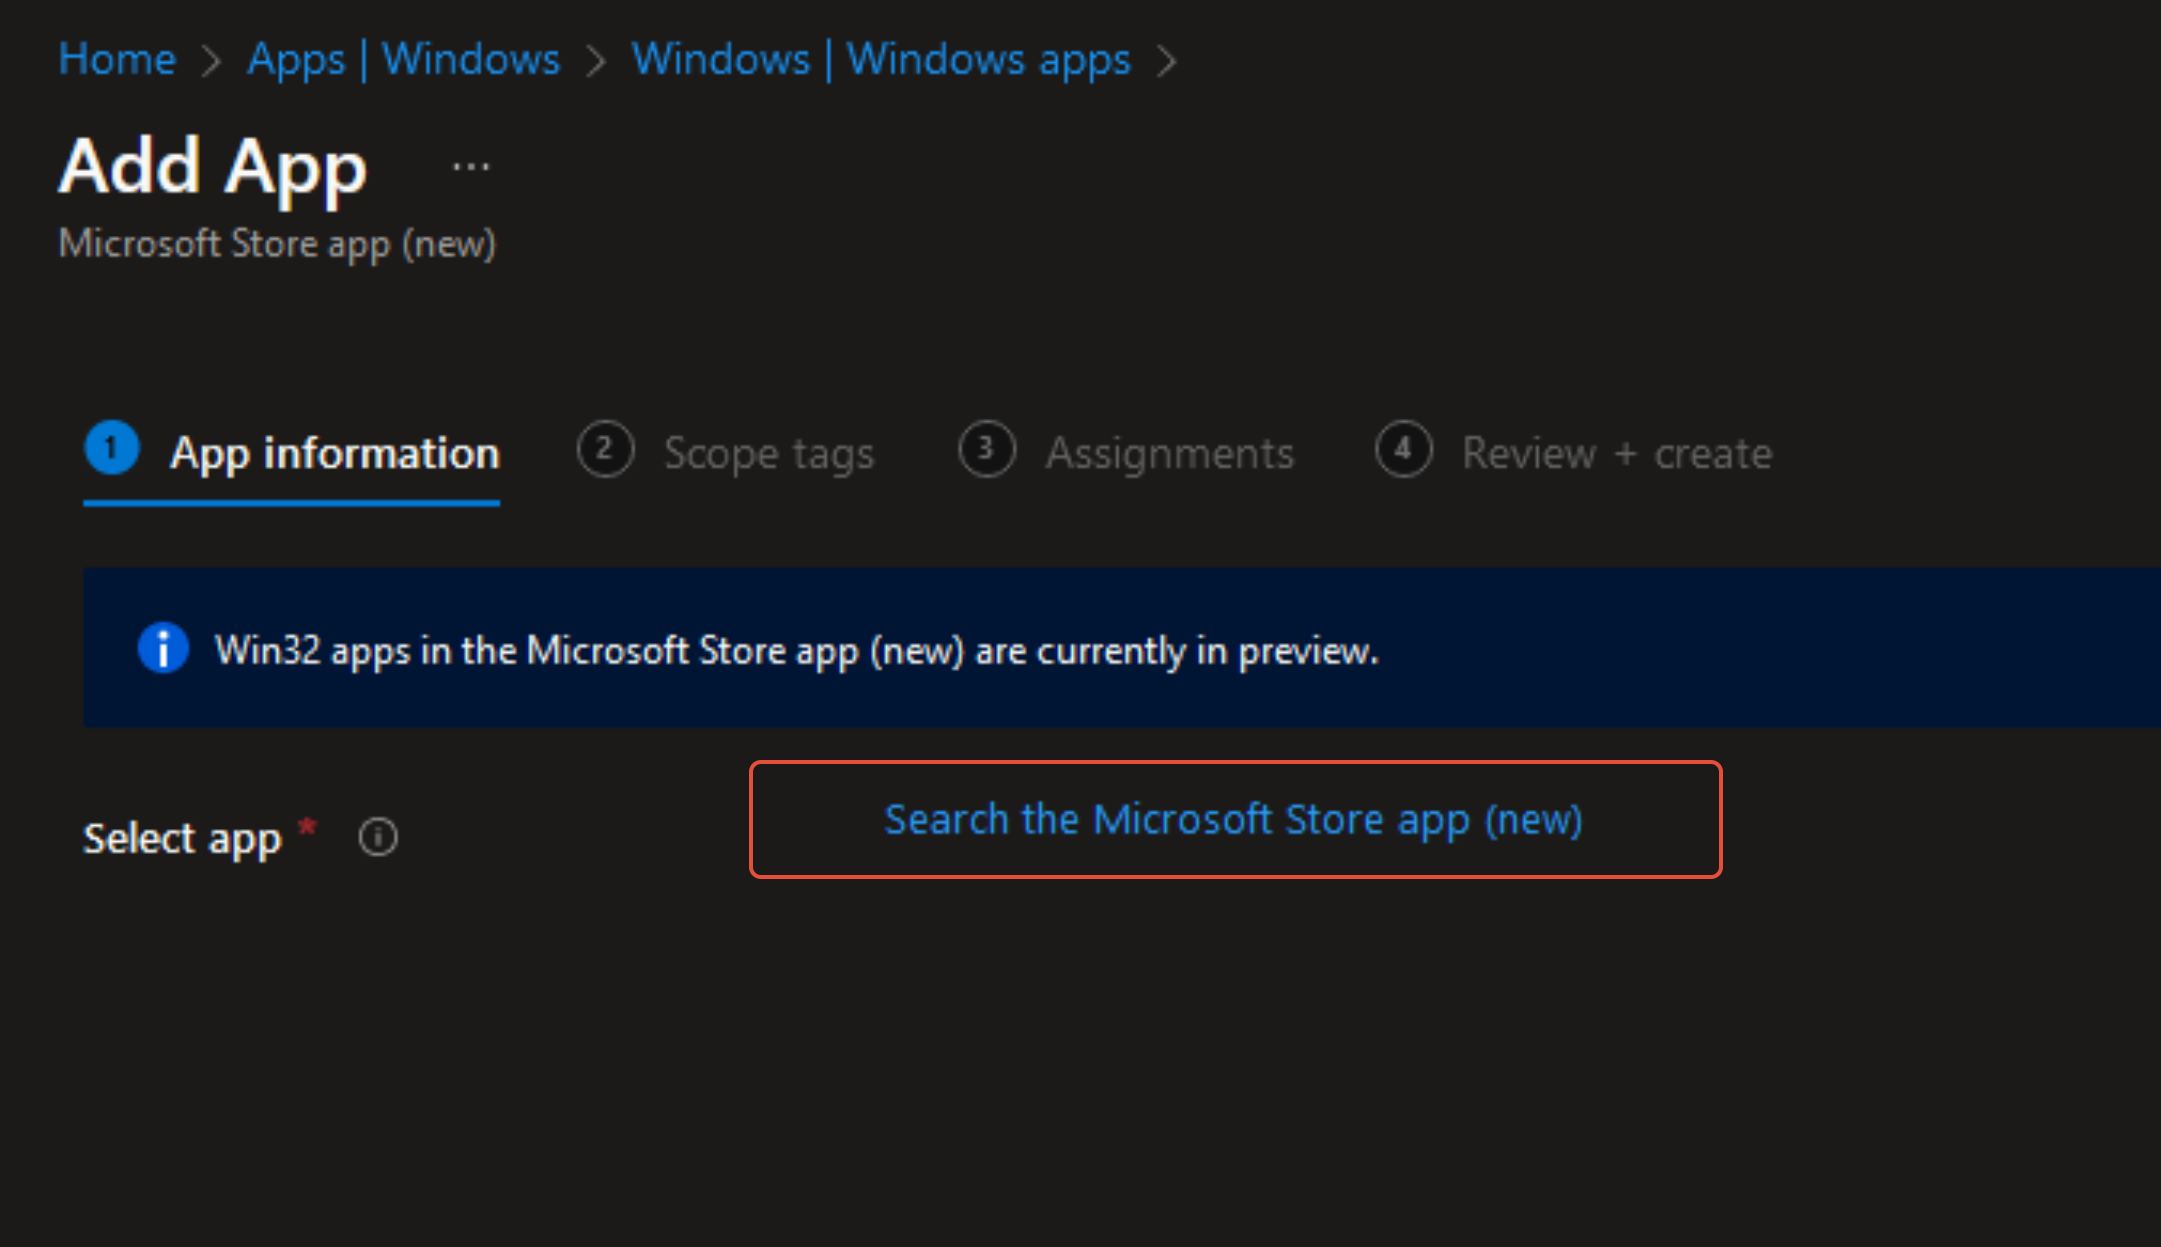Navigate to Home breadcrumb link
This screenshot has width=2161, height=1247.
117,59
